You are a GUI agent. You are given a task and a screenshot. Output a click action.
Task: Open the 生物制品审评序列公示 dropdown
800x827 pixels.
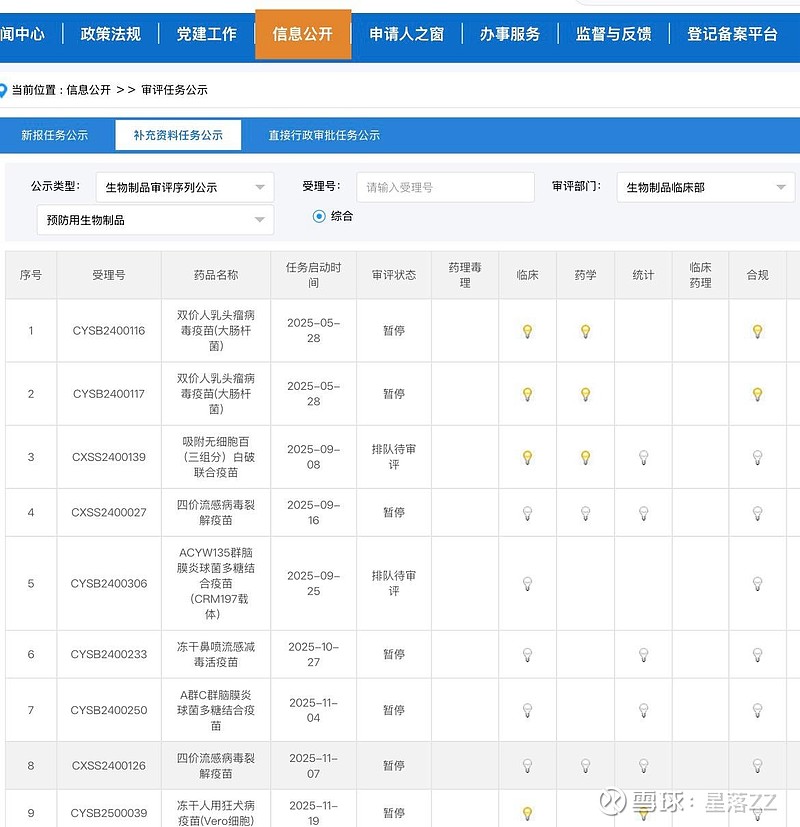tap(185, 187)
